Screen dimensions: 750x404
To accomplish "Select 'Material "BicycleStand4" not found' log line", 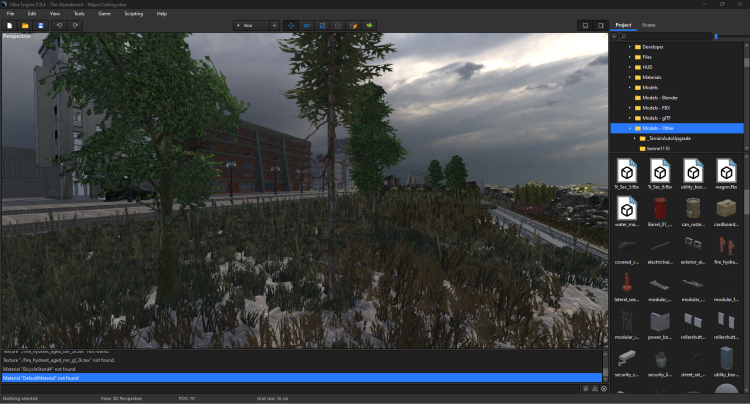I will pos(301,369).
